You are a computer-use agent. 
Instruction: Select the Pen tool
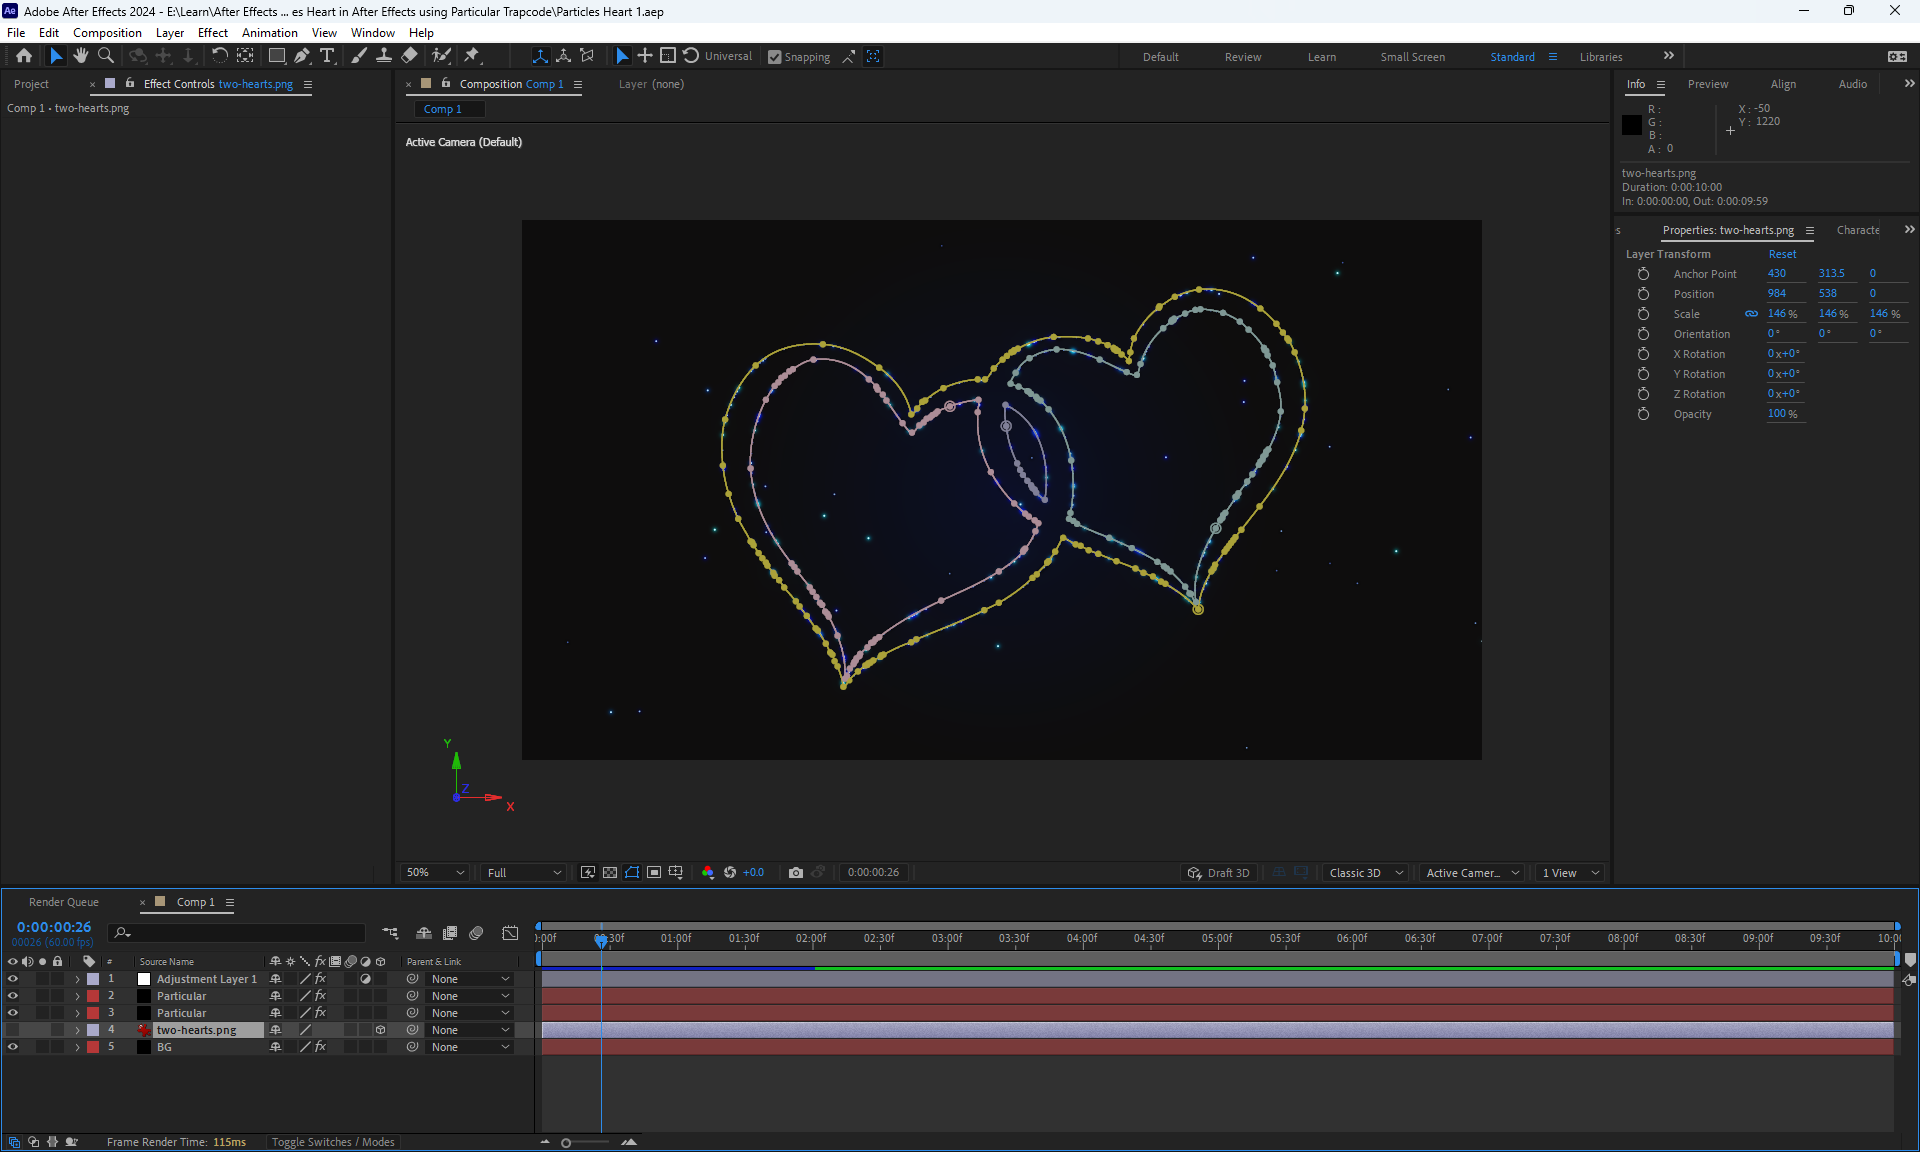302,56
